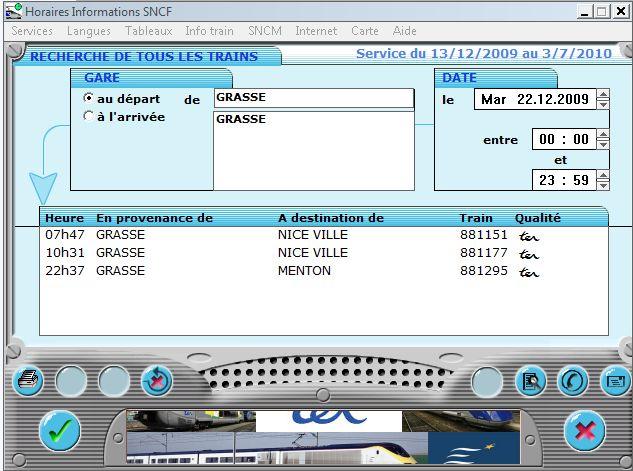The width and height of the screenshot is (633, 471).
Task: Click train number 881177
Action: coord(484,253)
